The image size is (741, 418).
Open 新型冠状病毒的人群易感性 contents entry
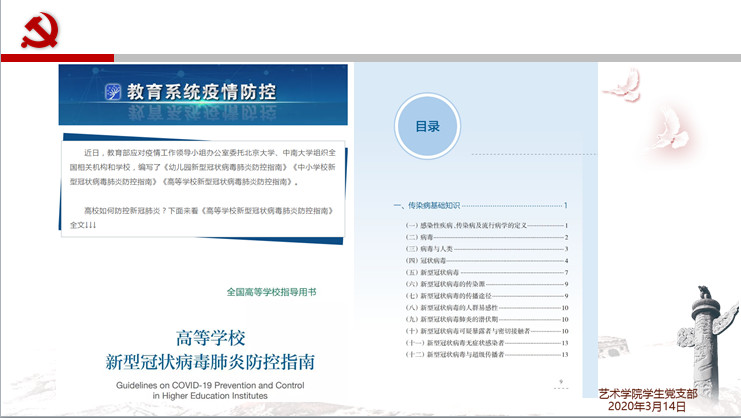pos(458,308)
